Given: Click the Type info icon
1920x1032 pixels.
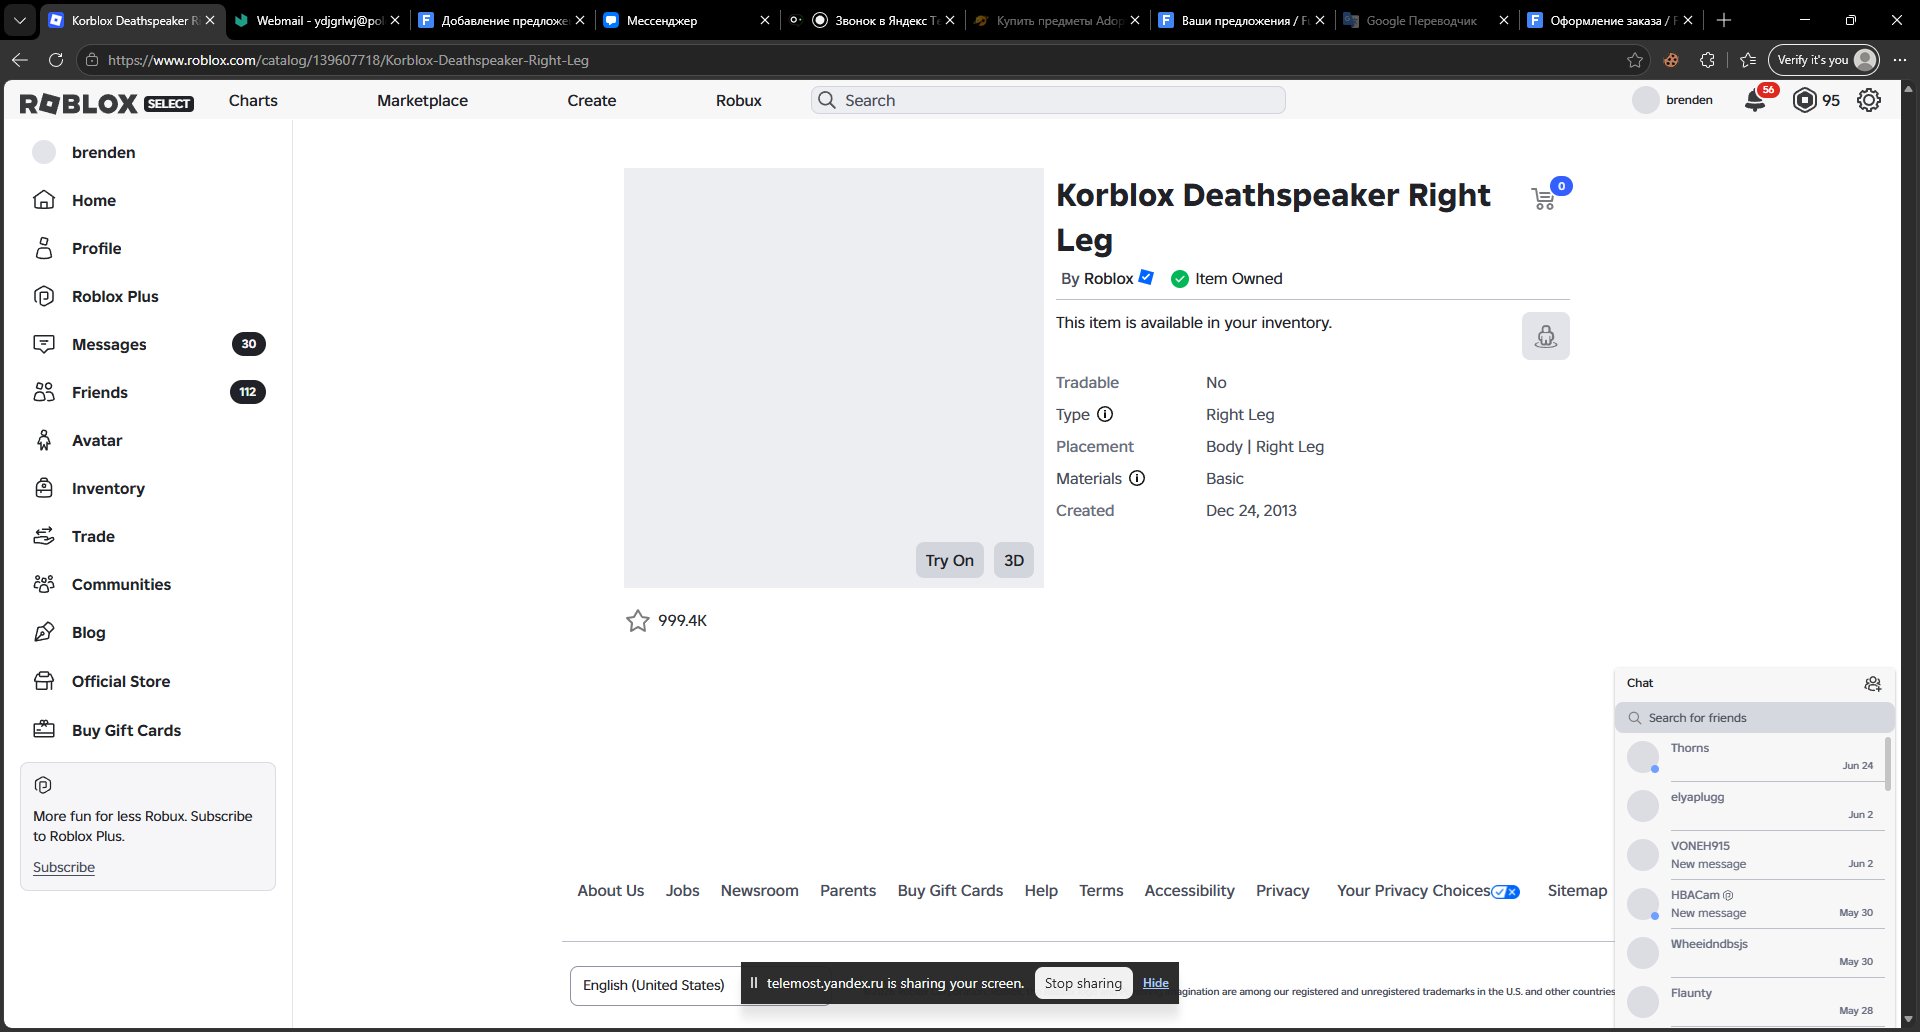Looking at the screenshot, I should 1105,414.
